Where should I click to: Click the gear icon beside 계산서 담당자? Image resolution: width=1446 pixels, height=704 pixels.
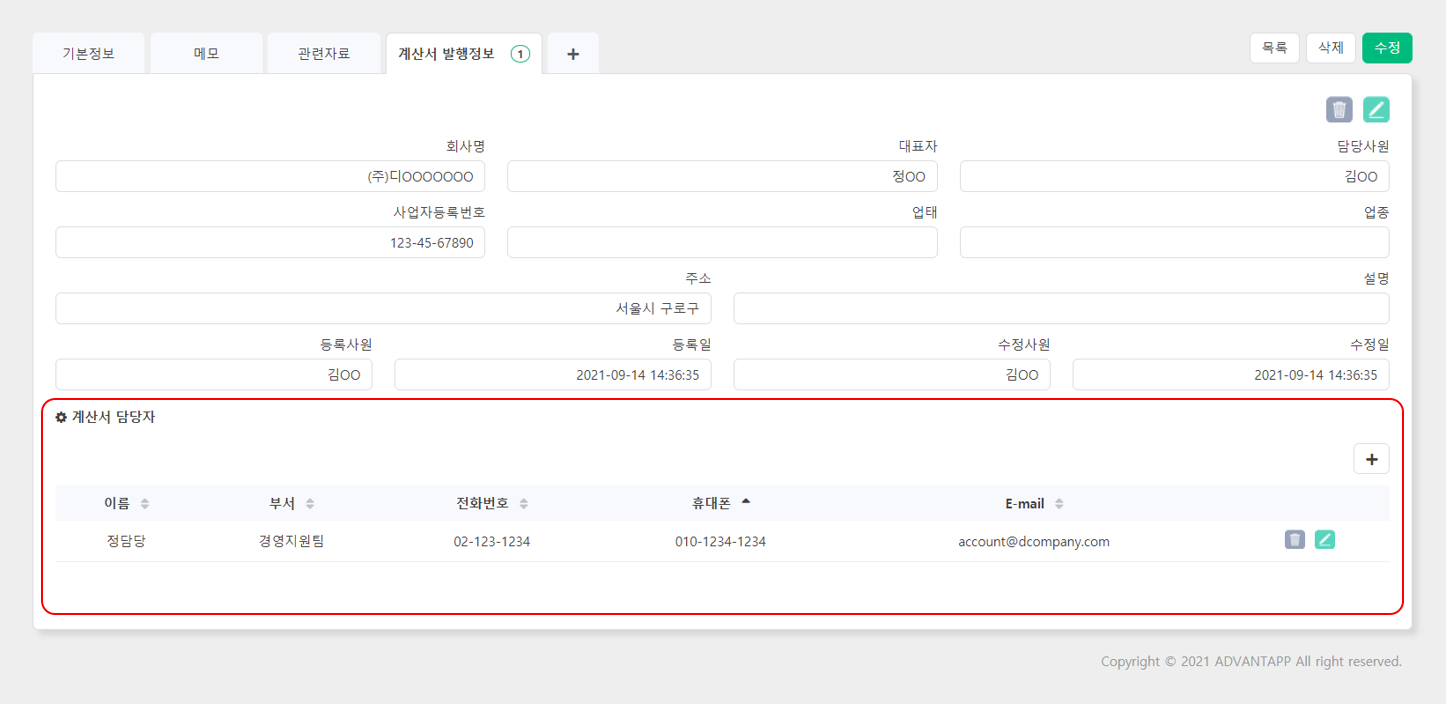coord(61,418)
